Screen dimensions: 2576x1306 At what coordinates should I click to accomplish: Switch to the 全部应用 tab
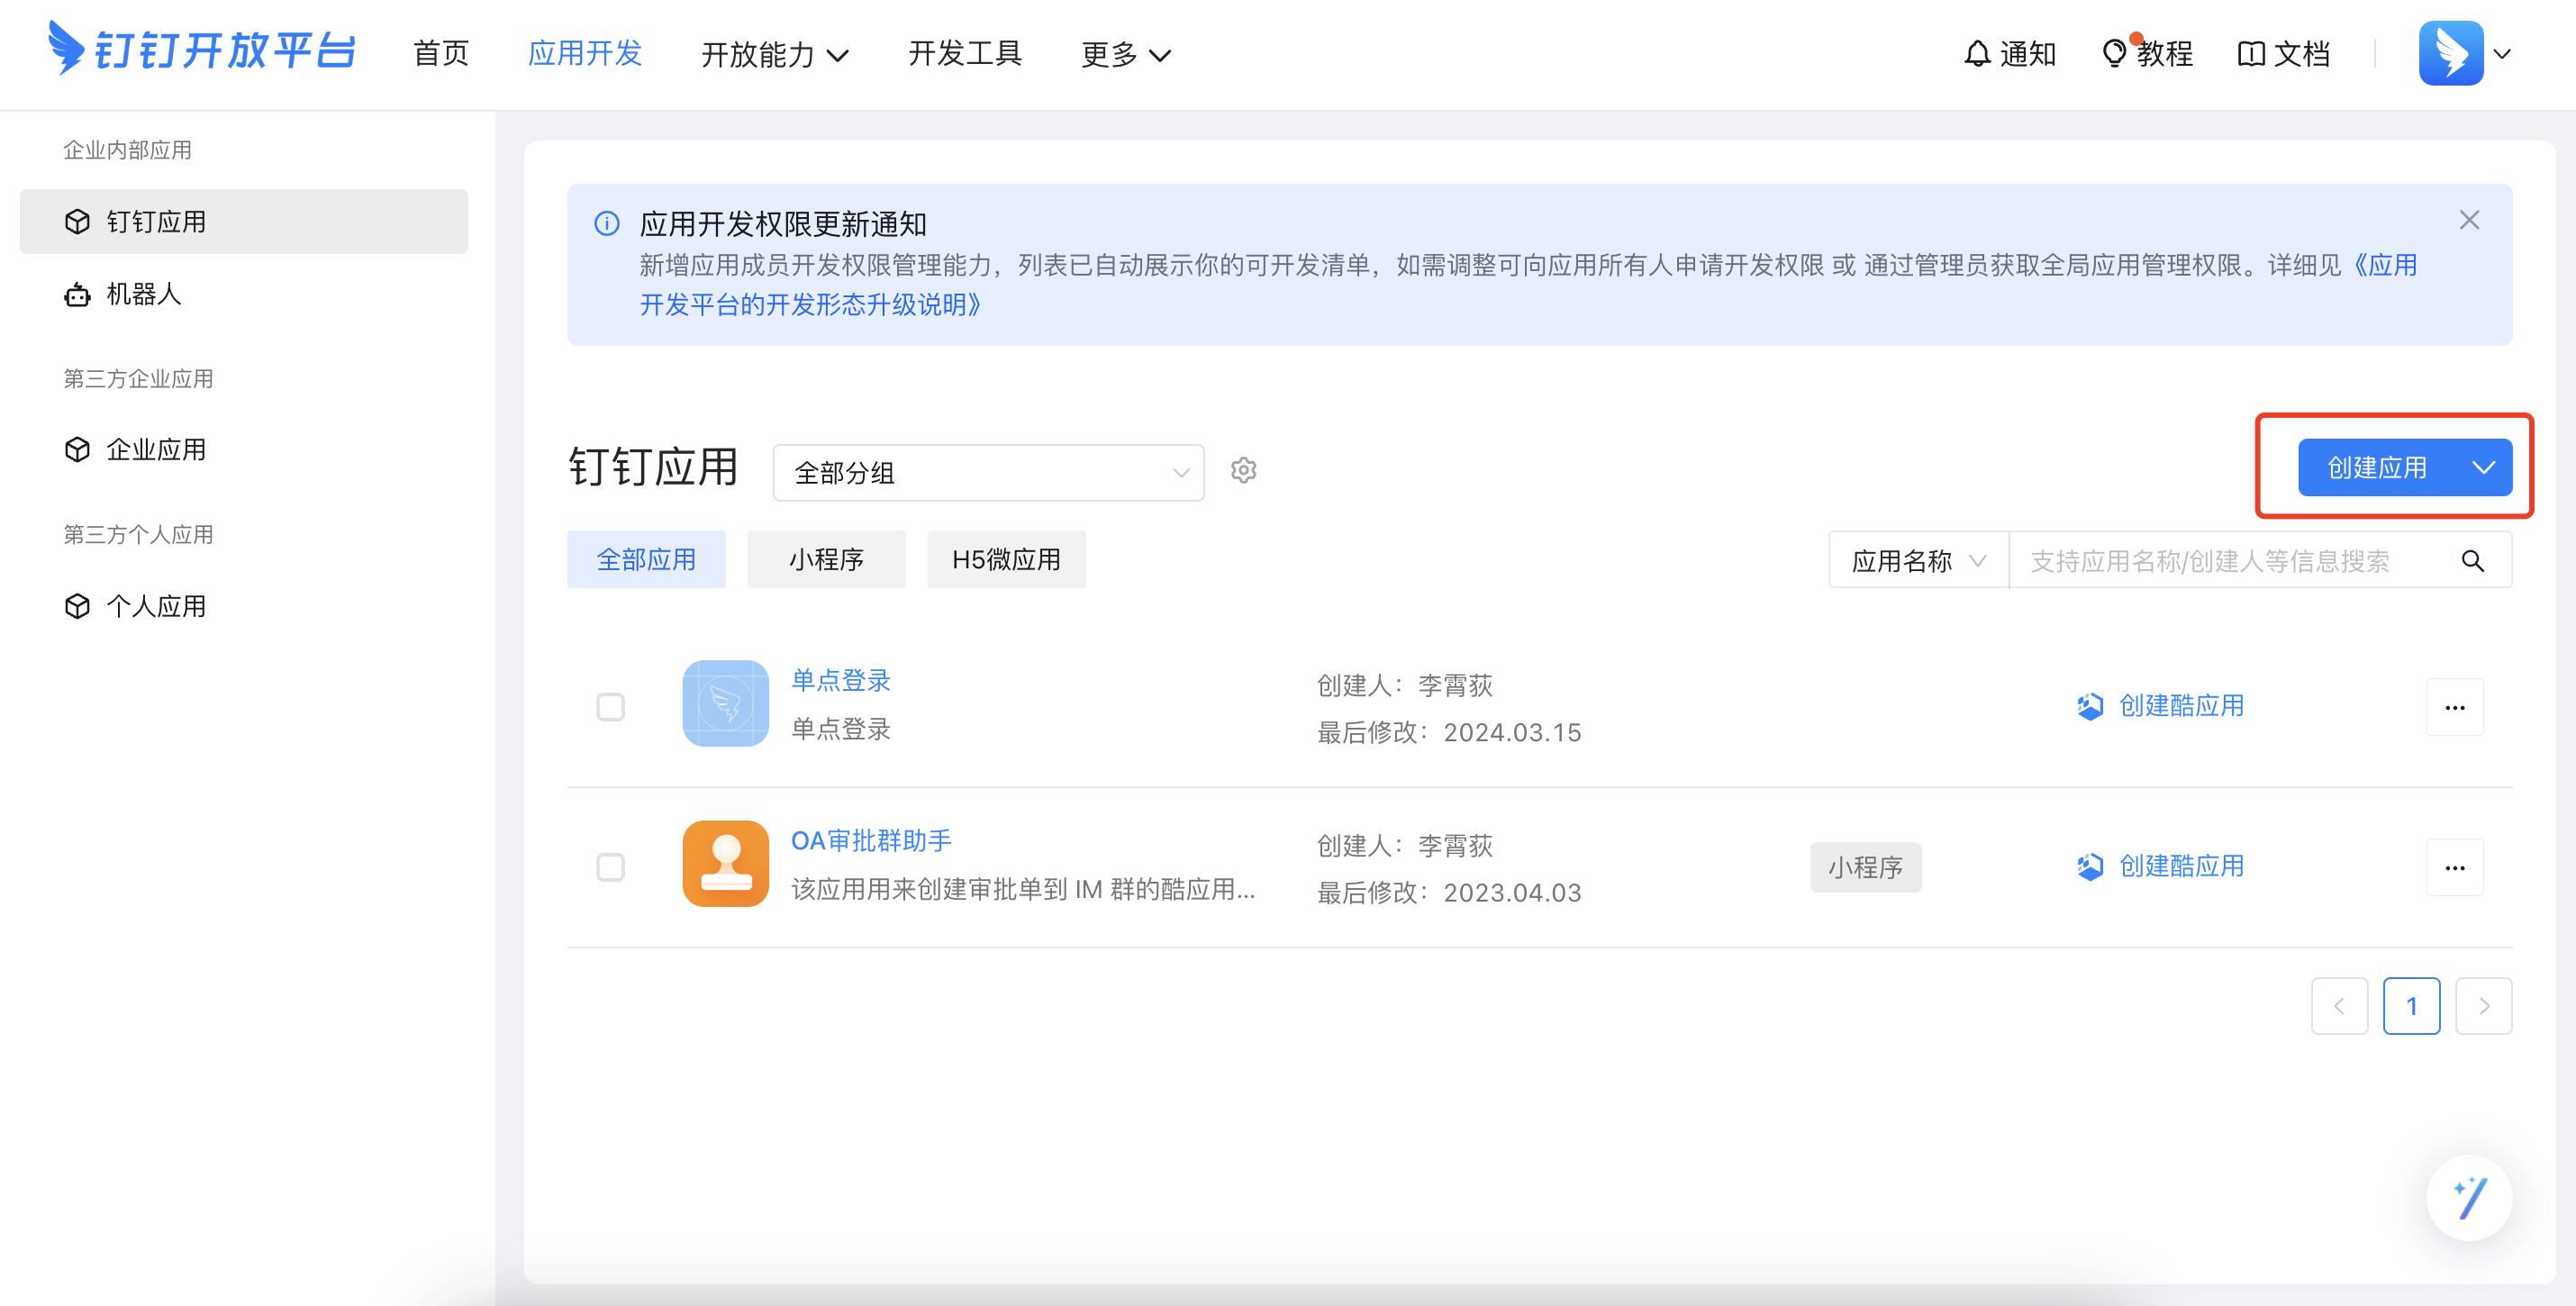pyautogui.click(x=646, y=559)
